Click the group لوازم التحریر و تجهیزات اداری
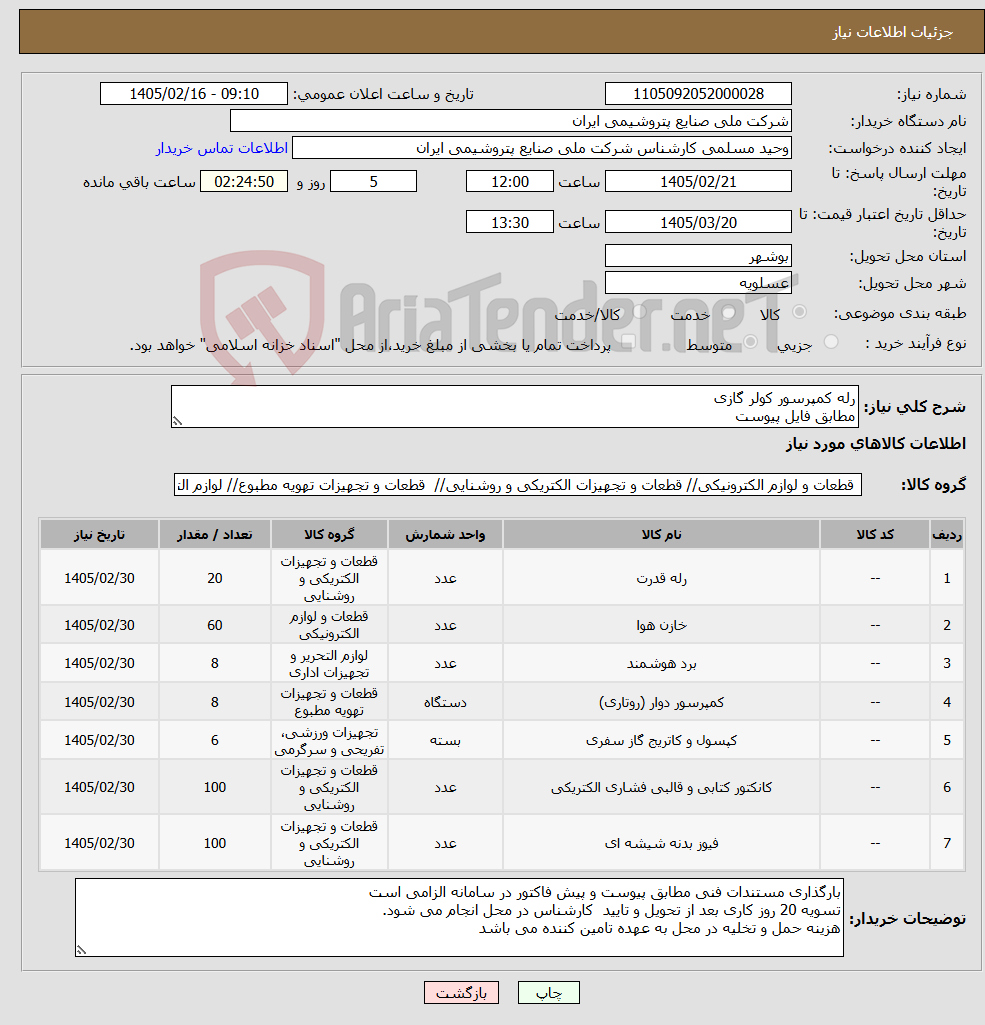Image resolution: width=985 pixels, height=1025 pixels. (x=329, y=664)
